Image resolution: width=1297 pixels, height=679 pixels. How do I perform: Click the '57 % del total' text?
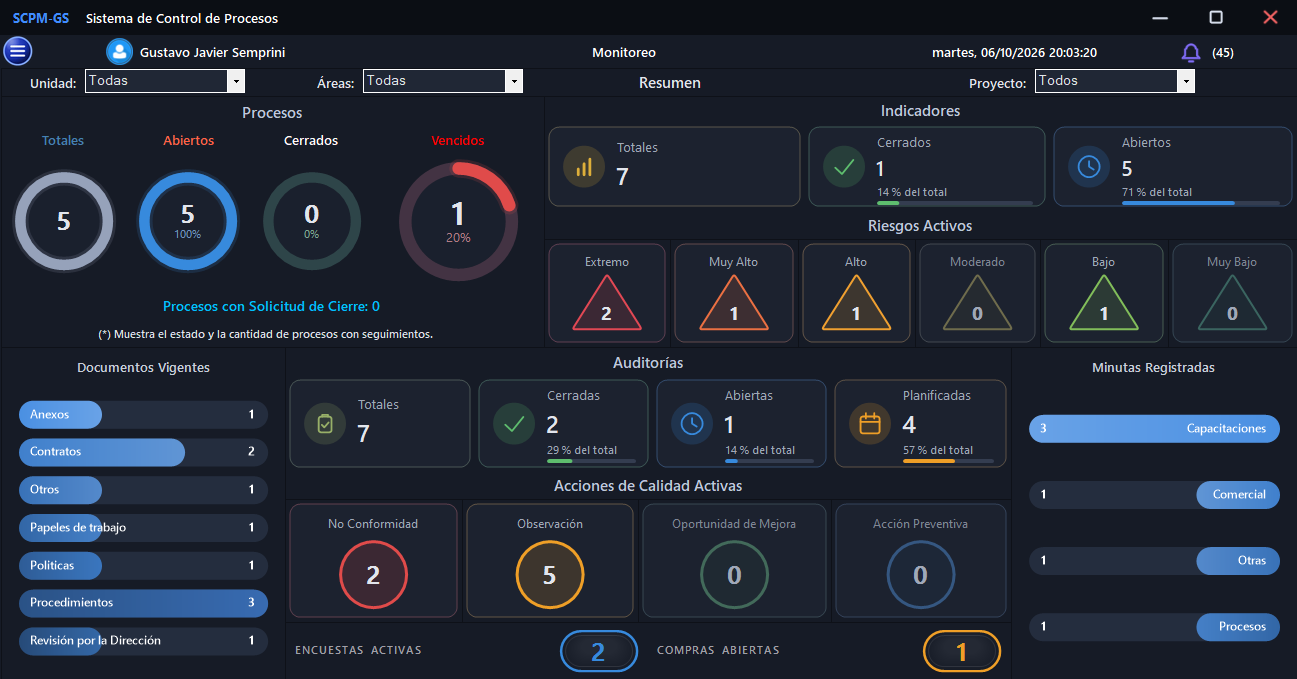[x=938, y=450]
